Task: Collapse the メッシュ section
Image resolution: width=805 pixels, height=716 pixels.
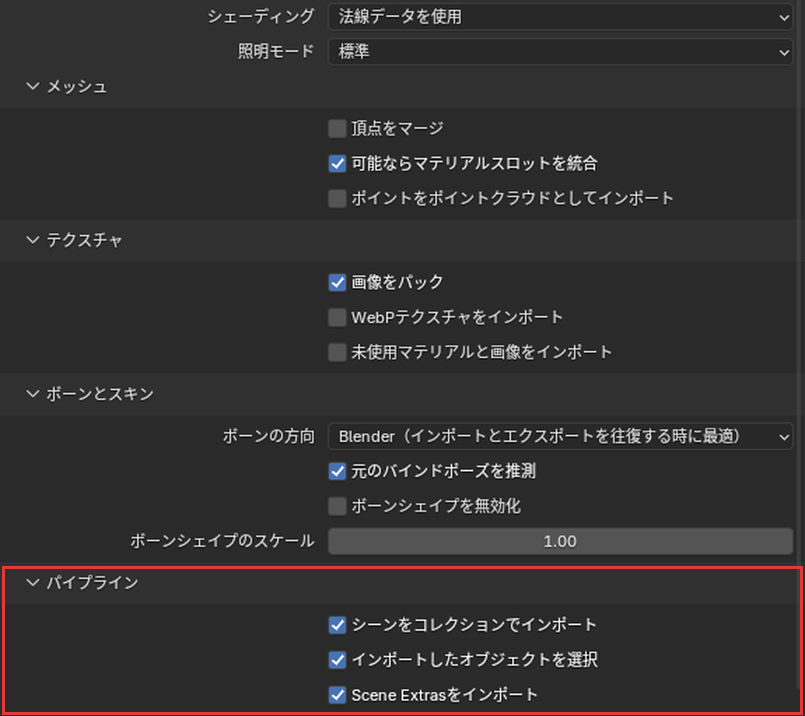Action: [33, 86]
